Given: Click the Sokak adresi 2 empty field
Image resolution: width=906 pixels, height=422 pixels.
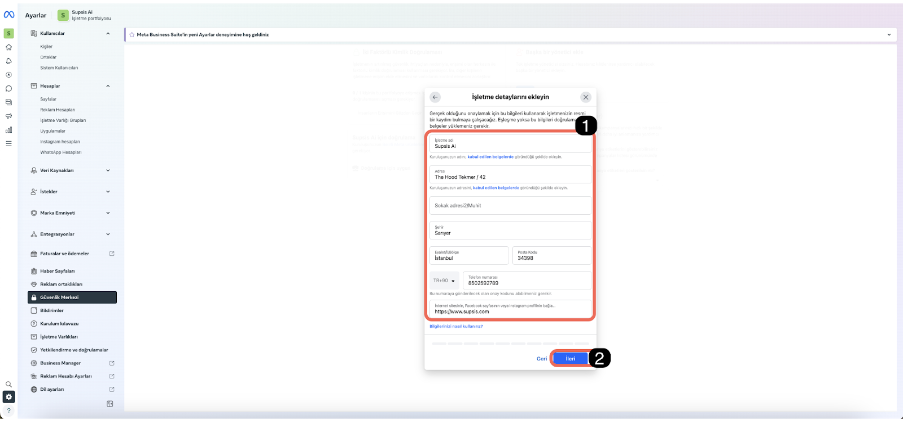Looking at the screenshot, I should (x=510, y=205).
